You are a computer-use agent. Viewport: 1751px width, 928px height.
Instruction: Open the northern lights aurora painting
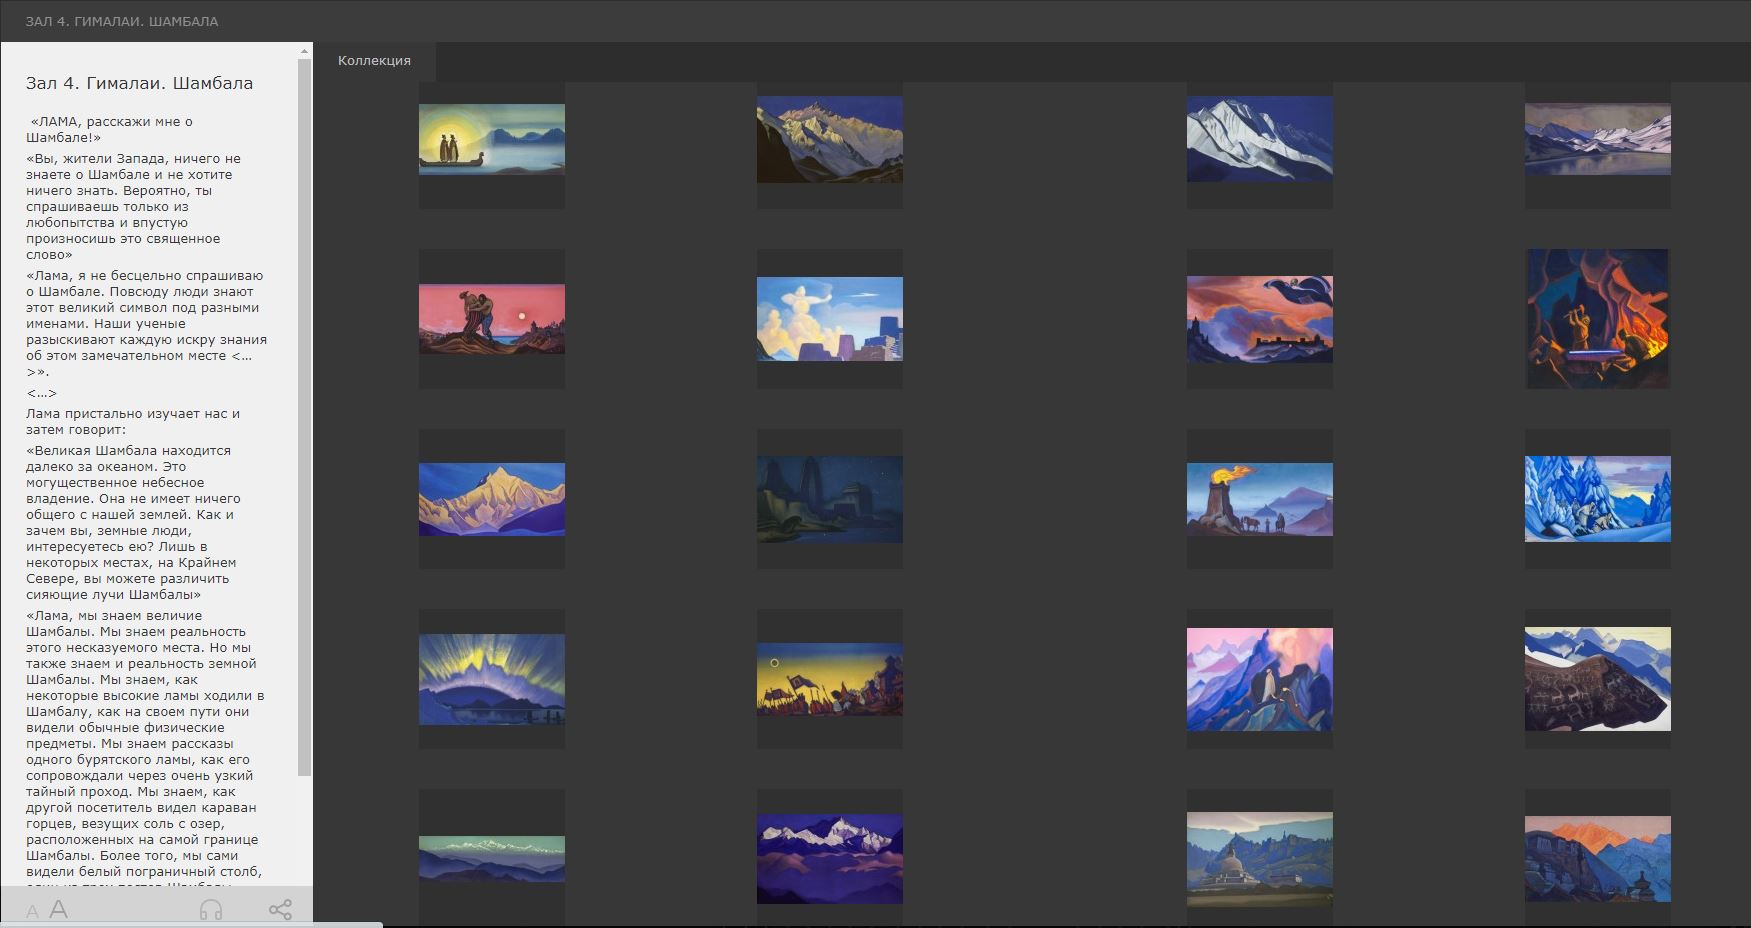point(491,679)
